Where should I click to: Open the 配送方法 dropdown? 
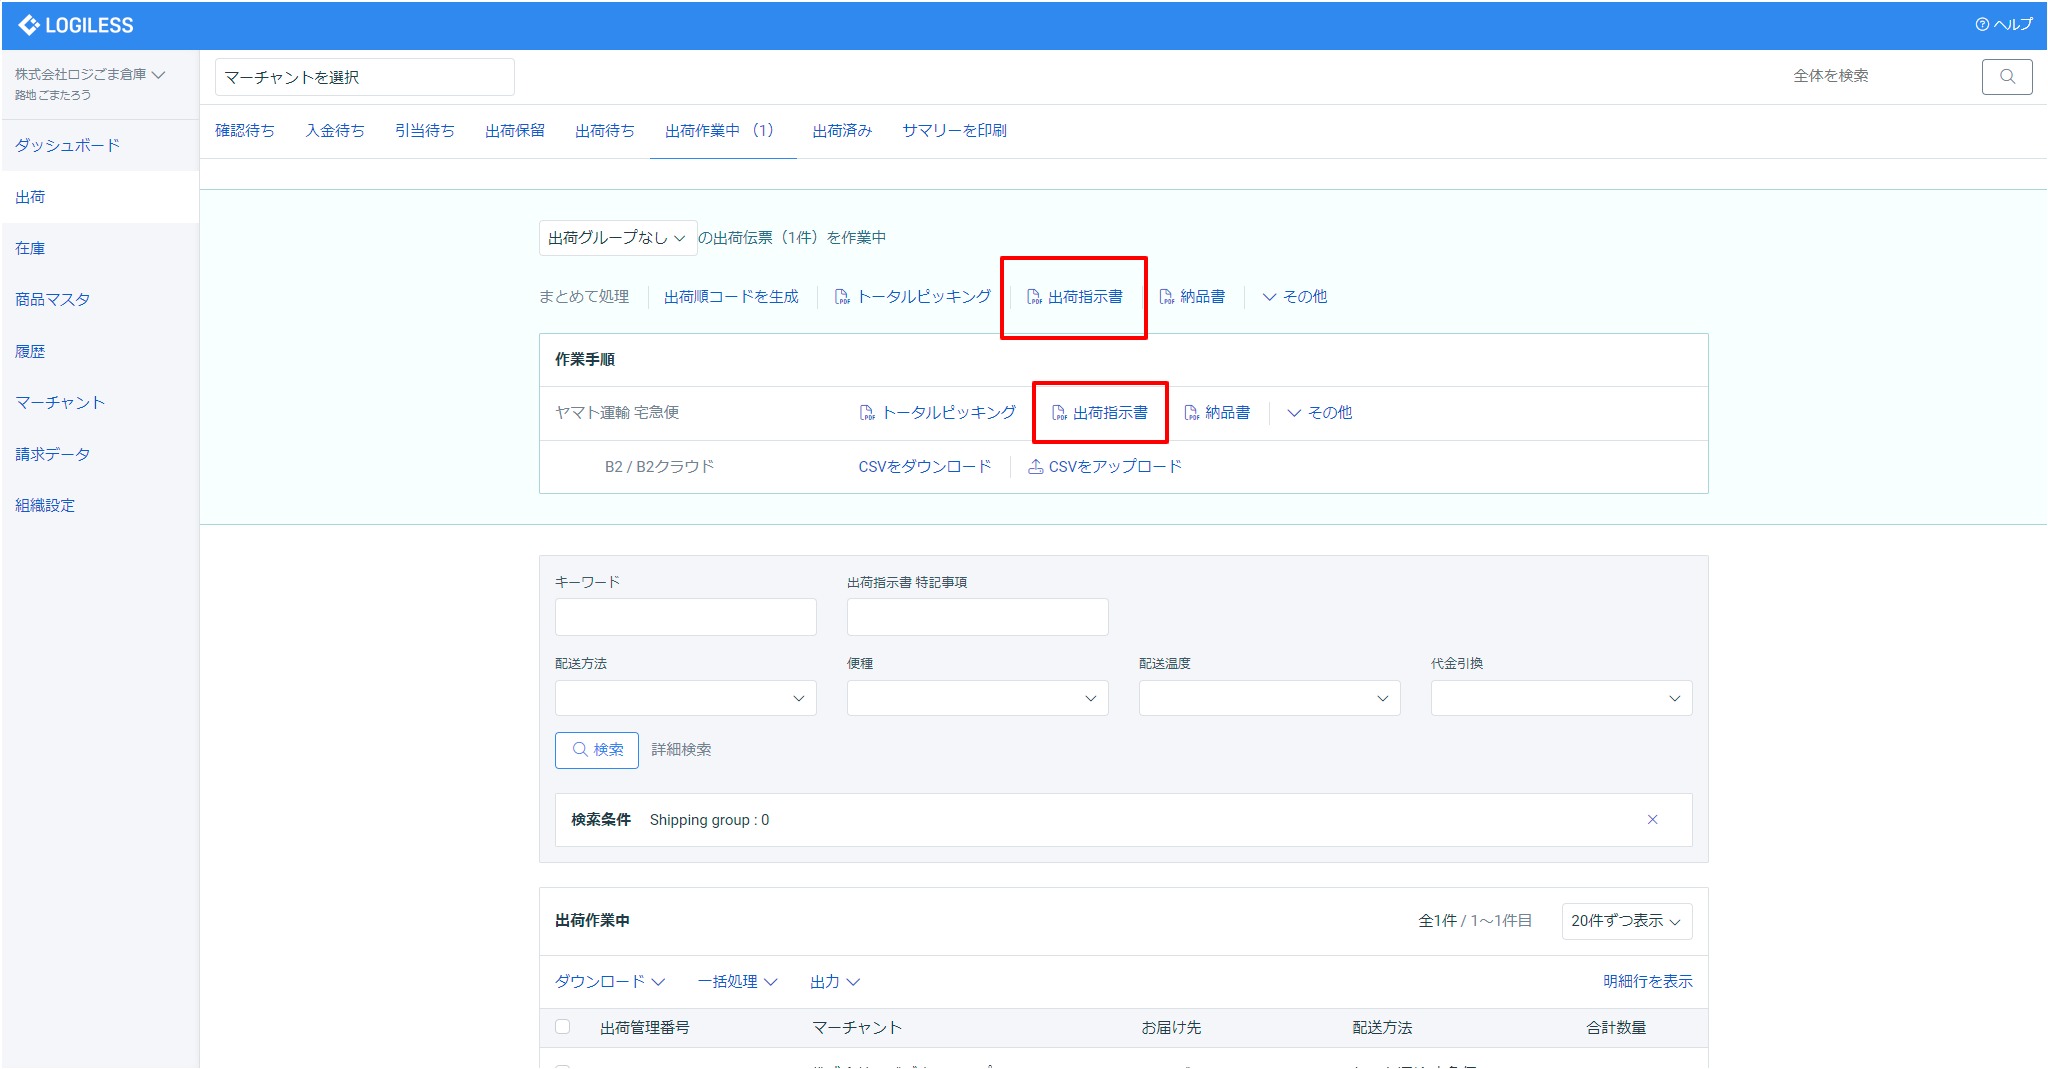coord(685,698)
